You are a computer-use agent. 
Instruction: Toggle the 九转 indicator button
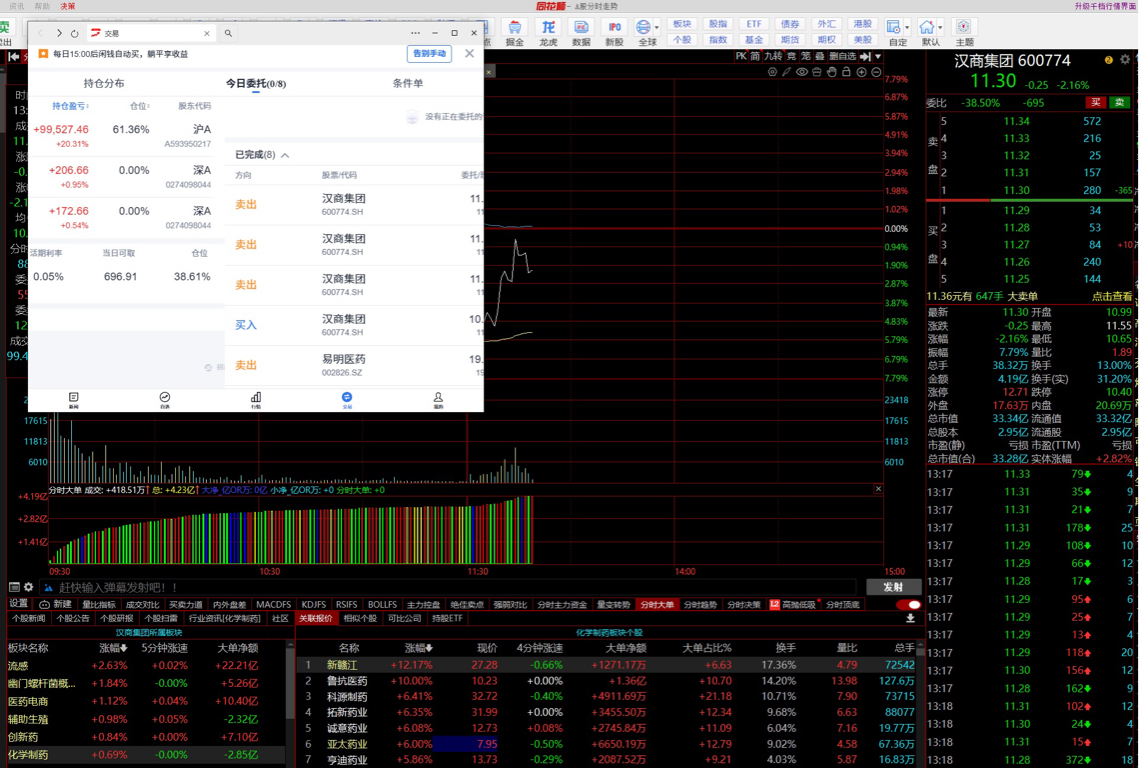click(x=773, y=56)
